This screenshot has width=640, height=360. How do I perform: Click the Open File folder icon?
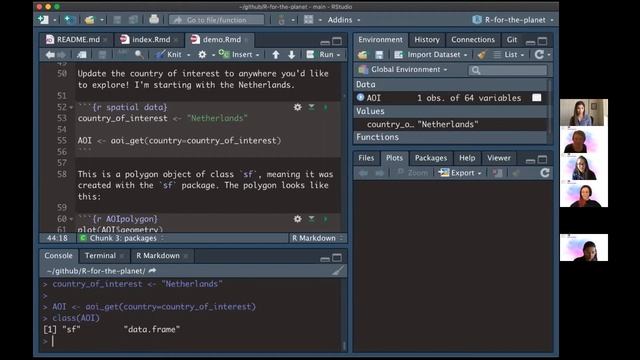(90, 20)
